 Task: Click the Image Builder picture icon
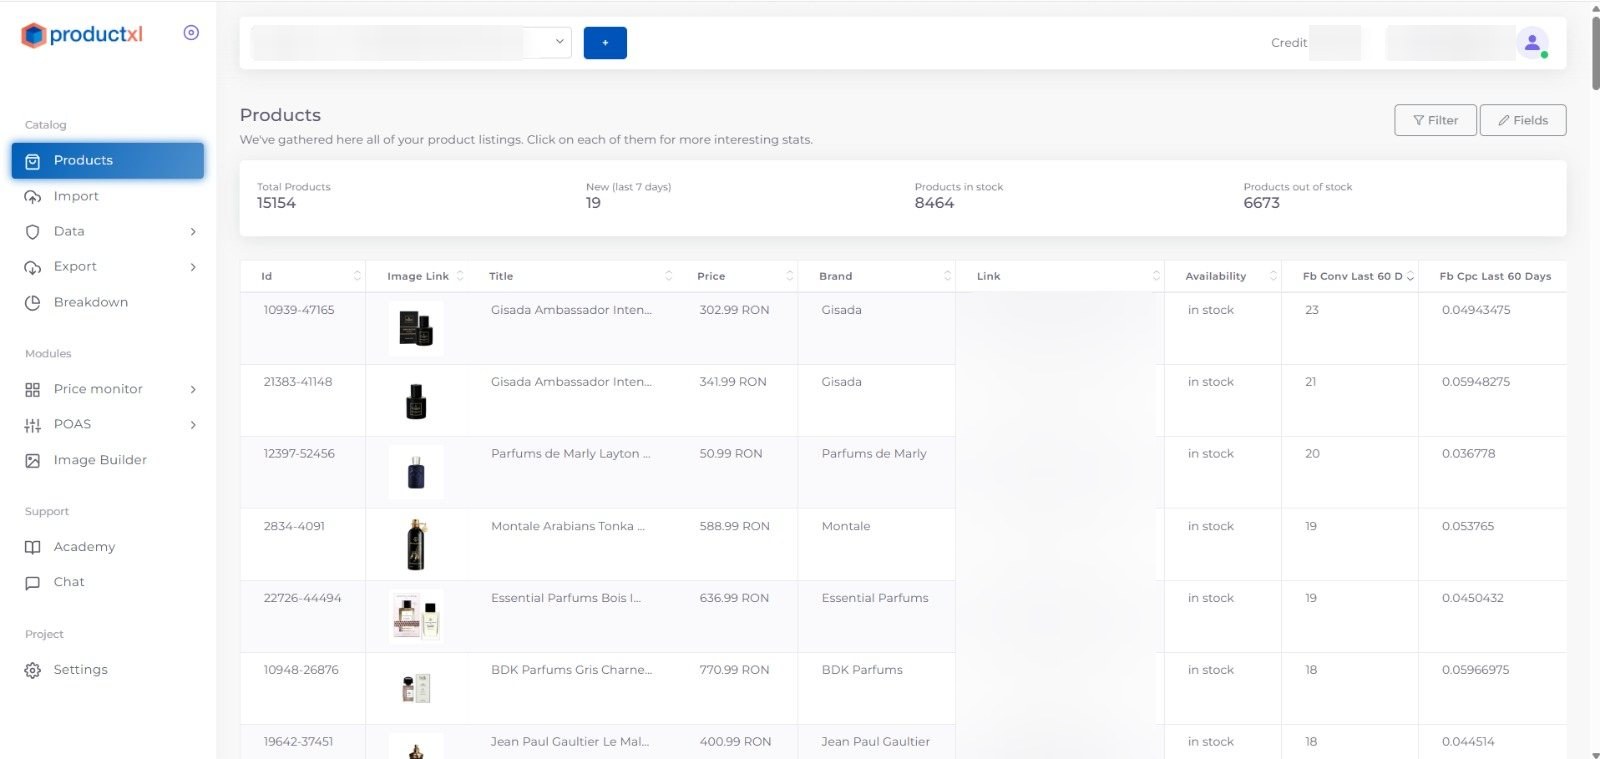(x=33, y=461)
